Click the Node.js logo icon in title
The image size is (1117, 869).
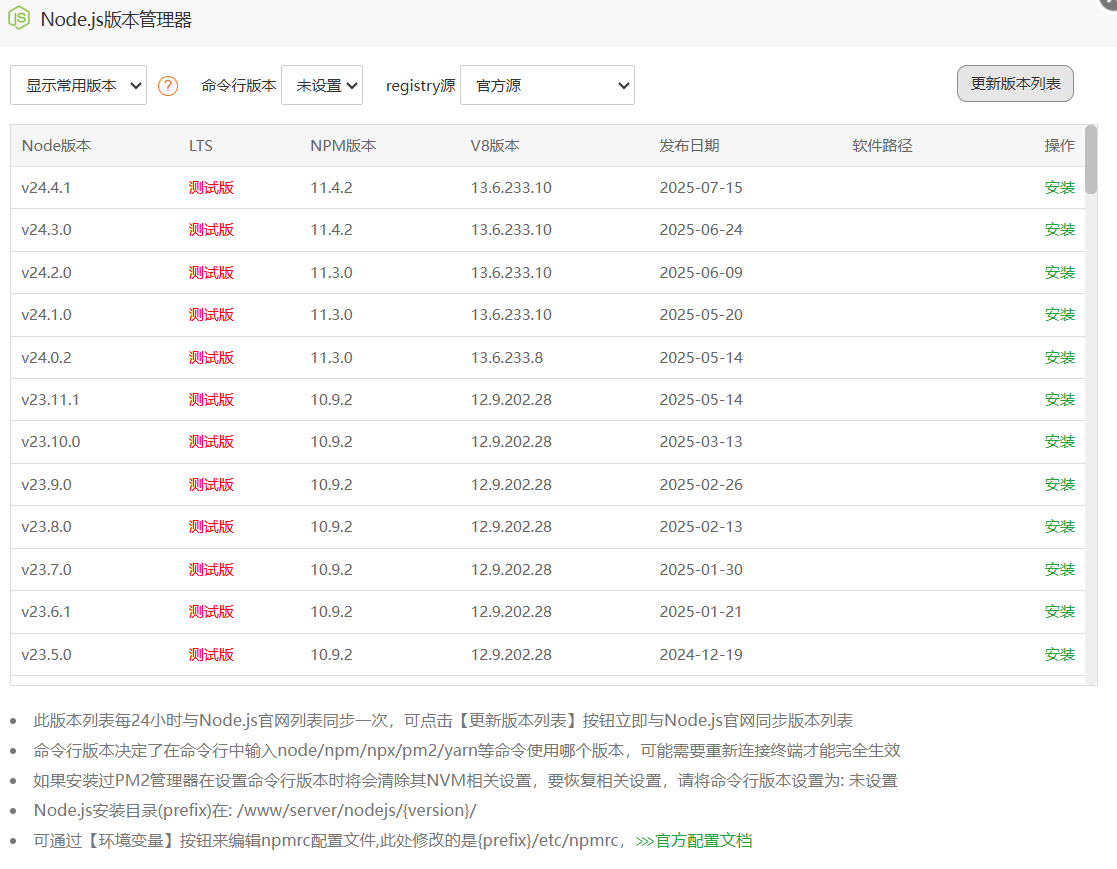[x=19, y=19]
